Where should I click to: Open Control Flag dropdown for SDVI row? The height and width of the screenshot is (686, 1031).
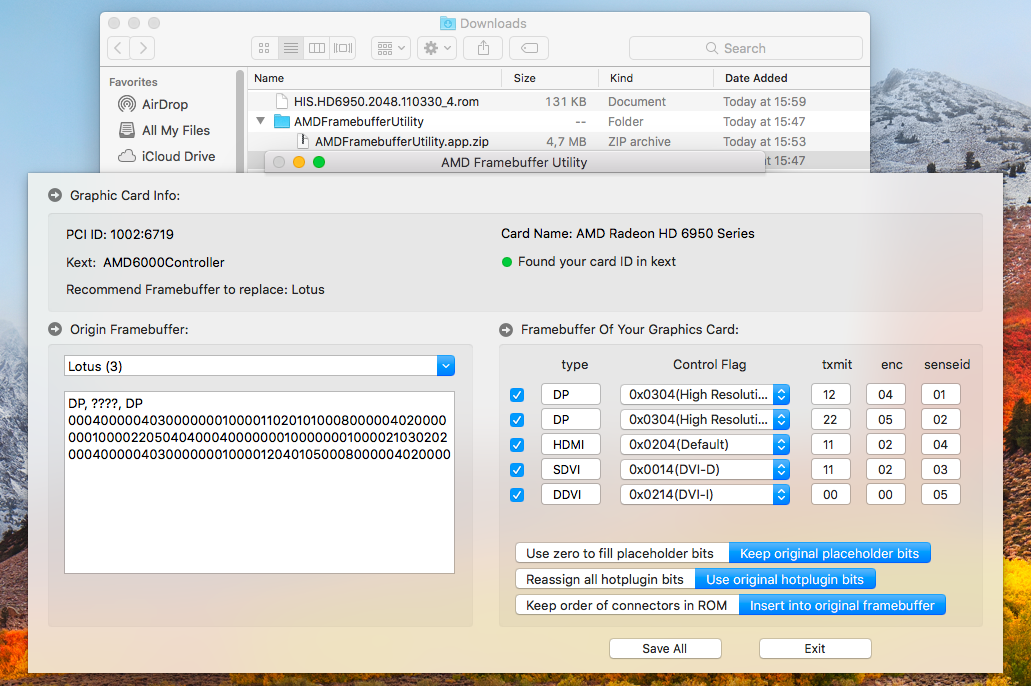[781, 470]
